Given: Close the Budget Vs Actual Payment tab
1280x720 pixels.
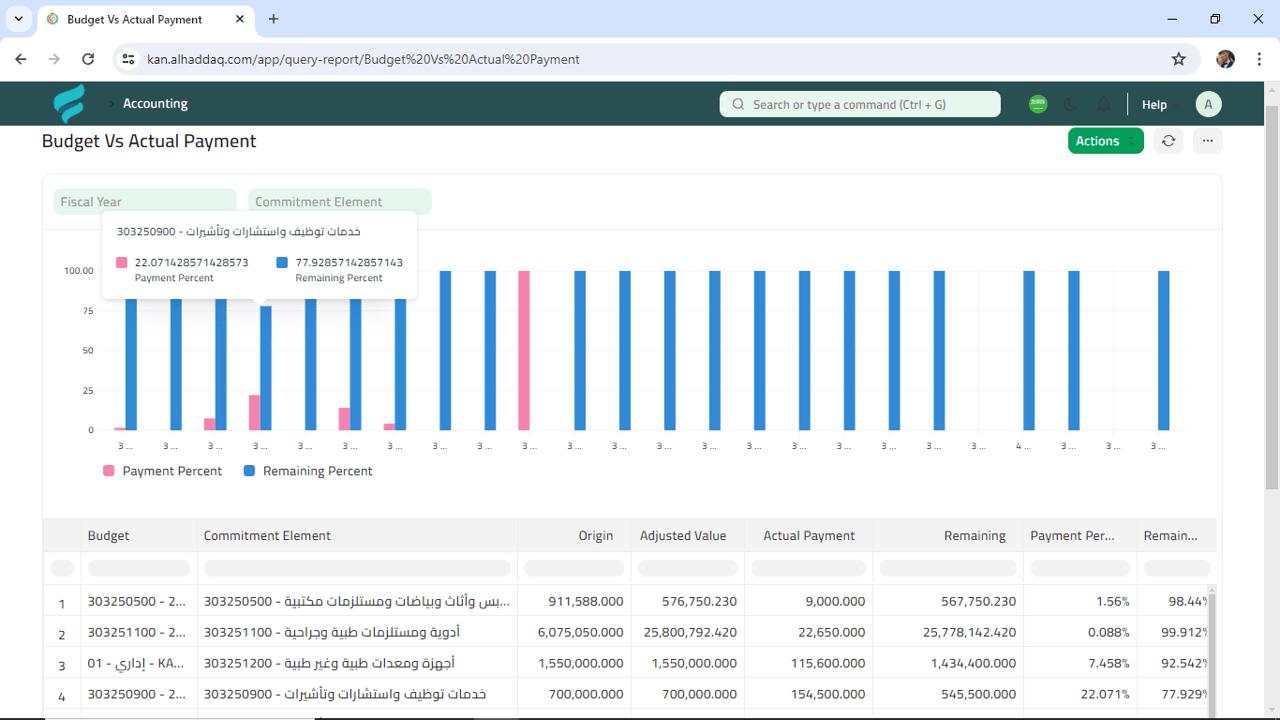Looking at the screenshot, I should (x=239, y=19).
